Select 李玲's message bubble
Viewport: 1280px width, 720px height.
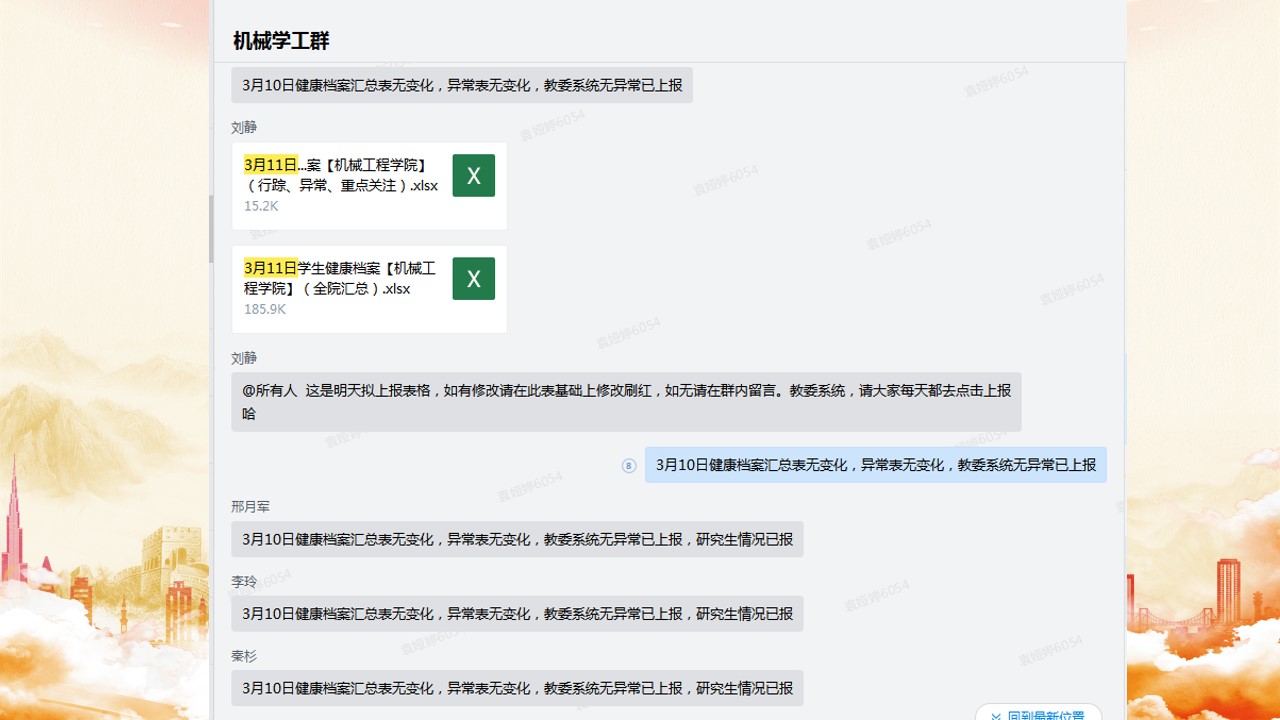point(517,614)
